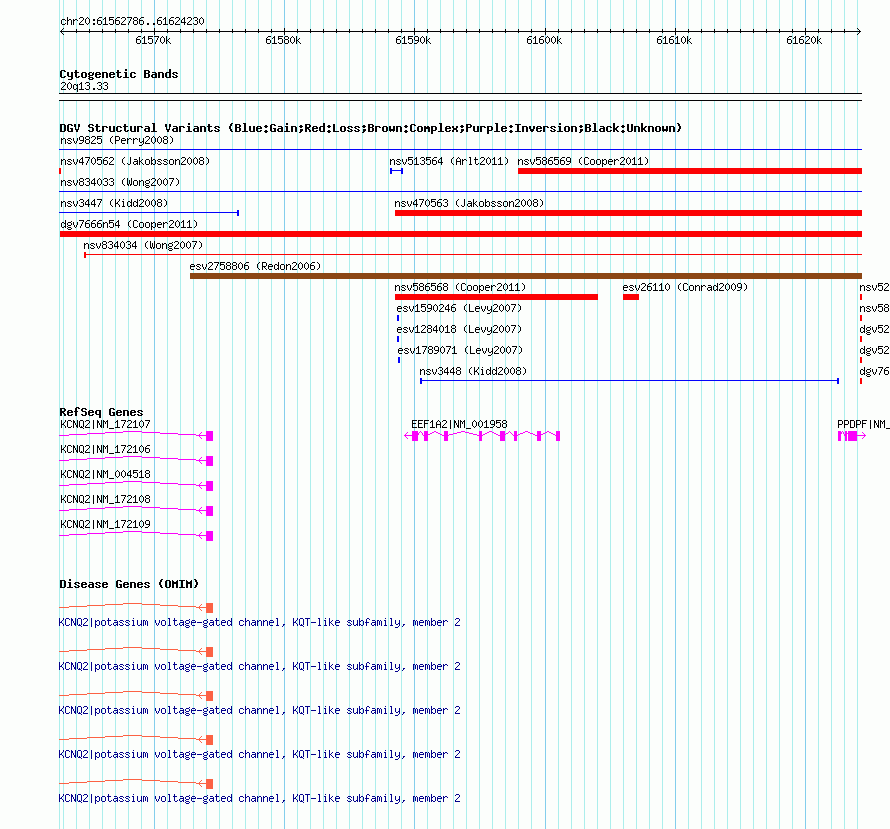Viewport: 890px width, 829px height.
Task: Click the 61620k ruler tick label
Action: point(804,40)
